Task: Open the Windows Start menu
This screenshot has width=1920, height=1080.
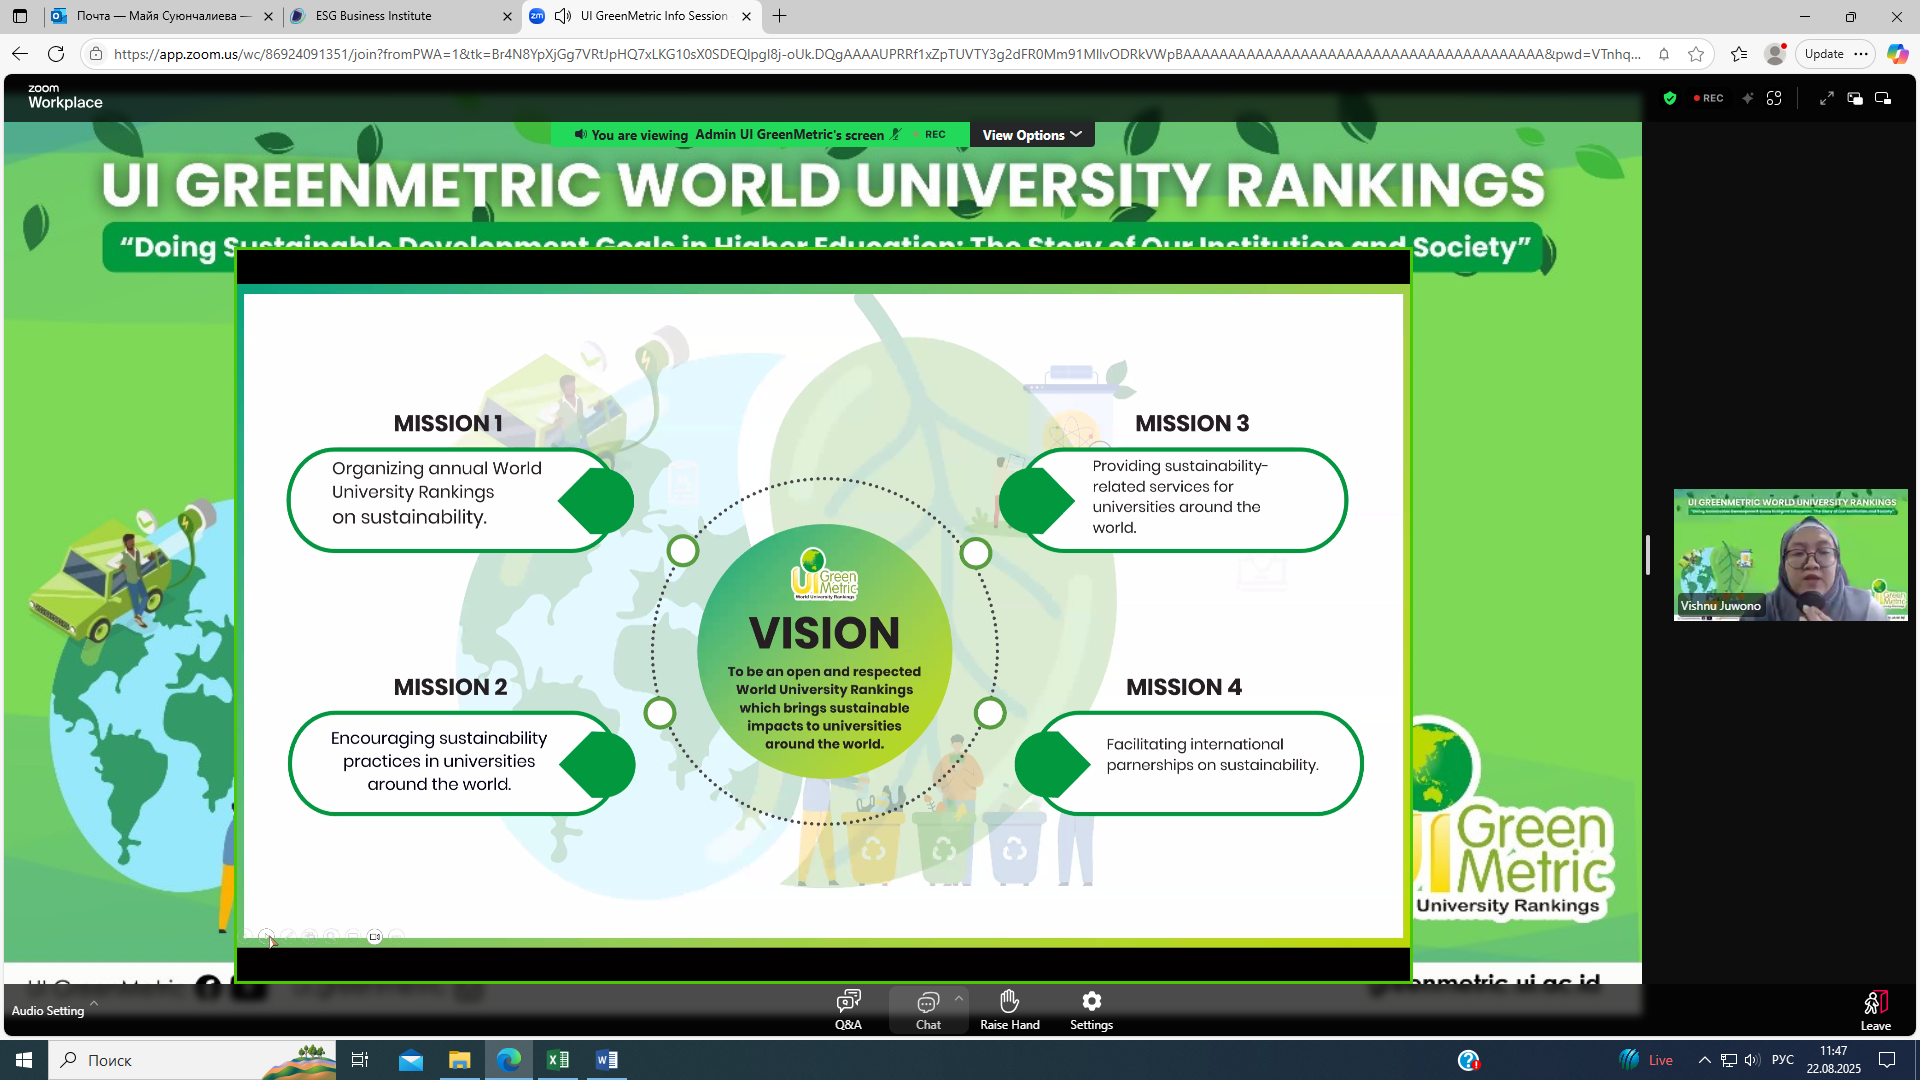Action: (x=24, y=1060)
